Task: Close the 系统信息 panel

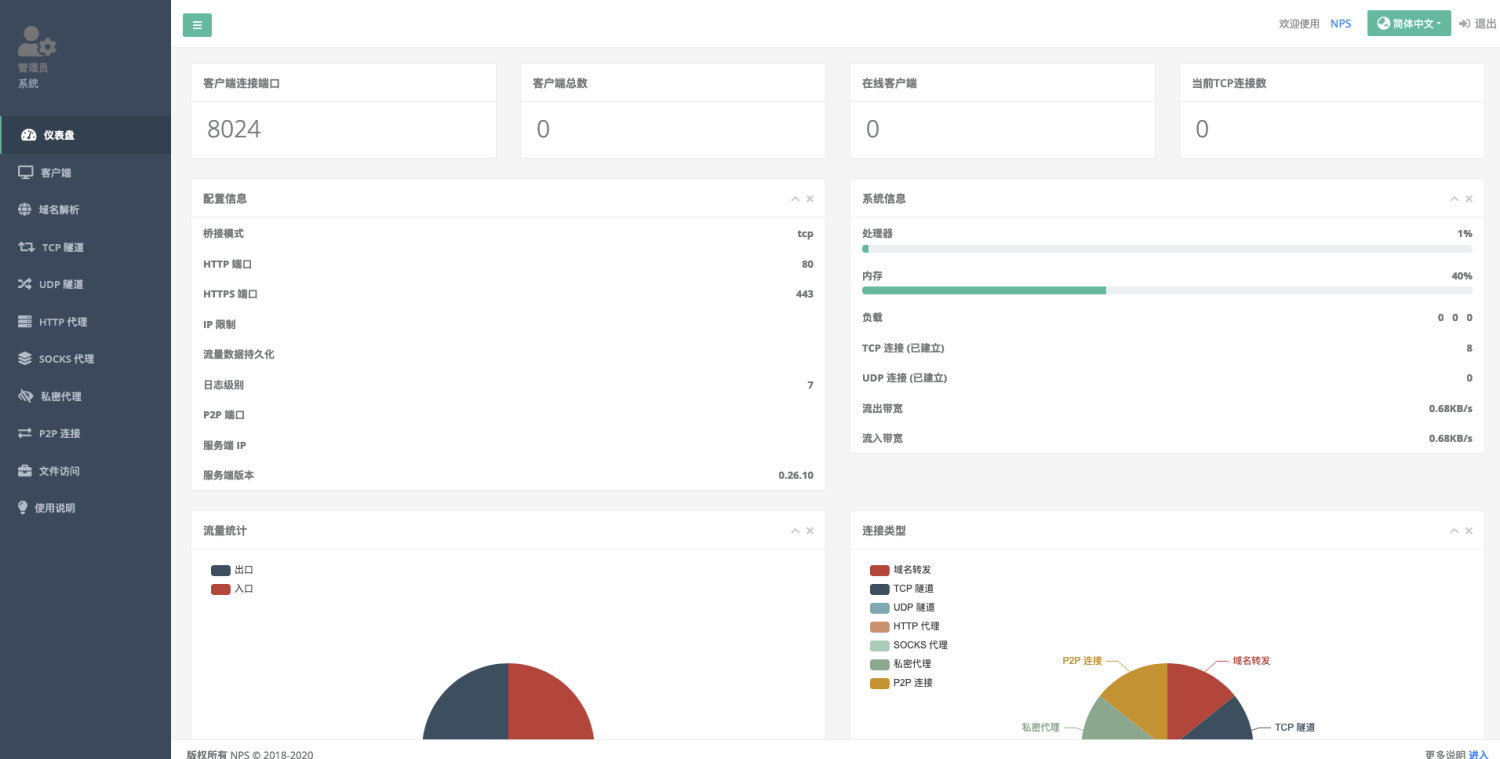Action: click(1469, 199)
